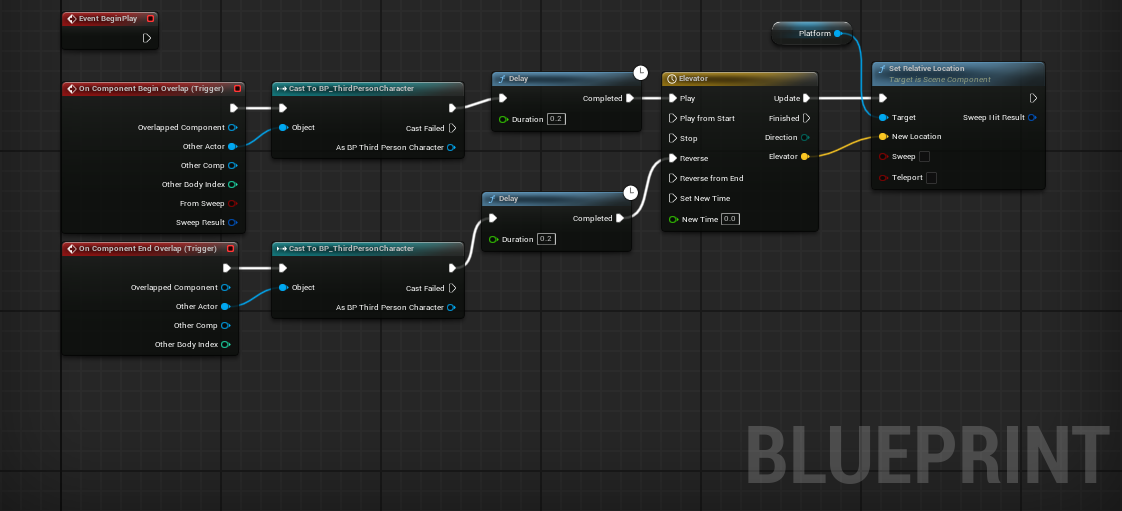
Task: Click Duration pin on the upper Delay node
Action: pyautogui.click(x=503, y=120)
